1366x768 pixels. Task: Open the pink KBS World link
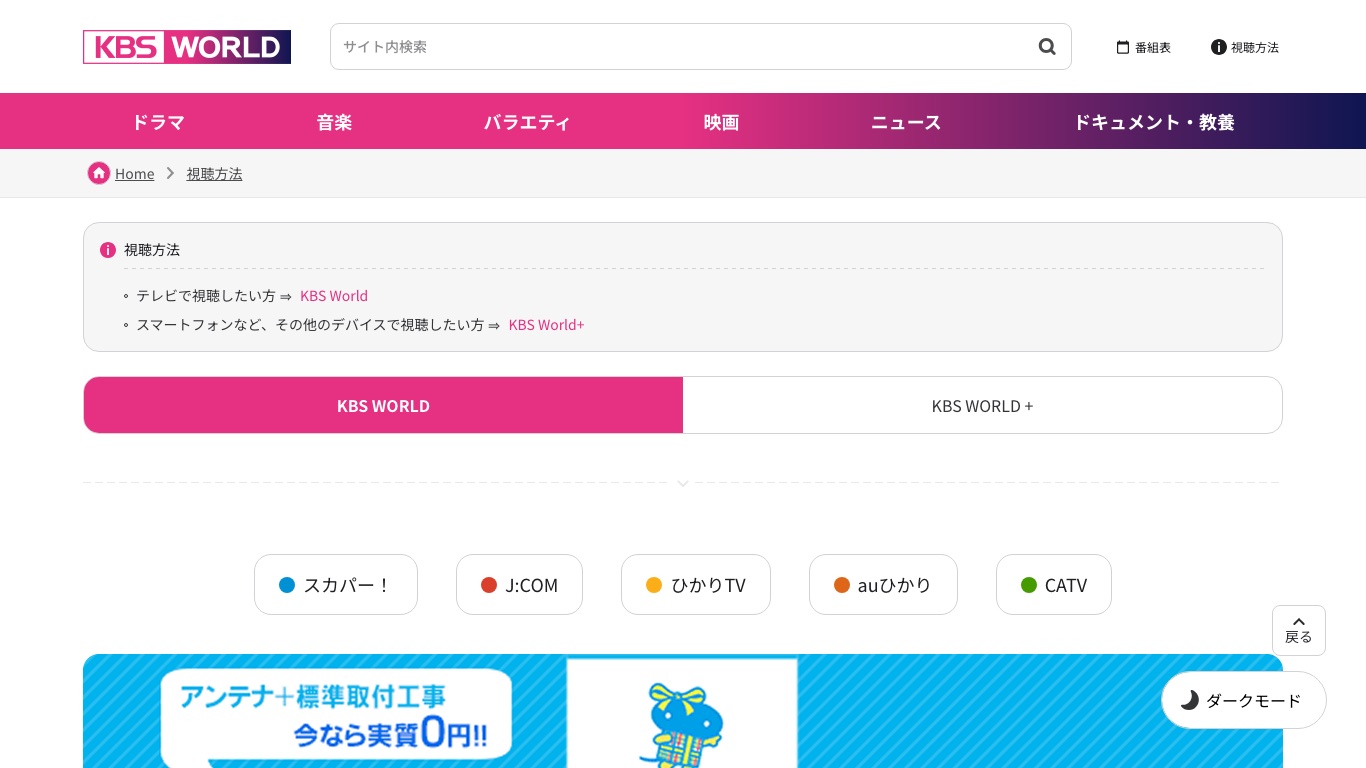[x=334, y=296]
